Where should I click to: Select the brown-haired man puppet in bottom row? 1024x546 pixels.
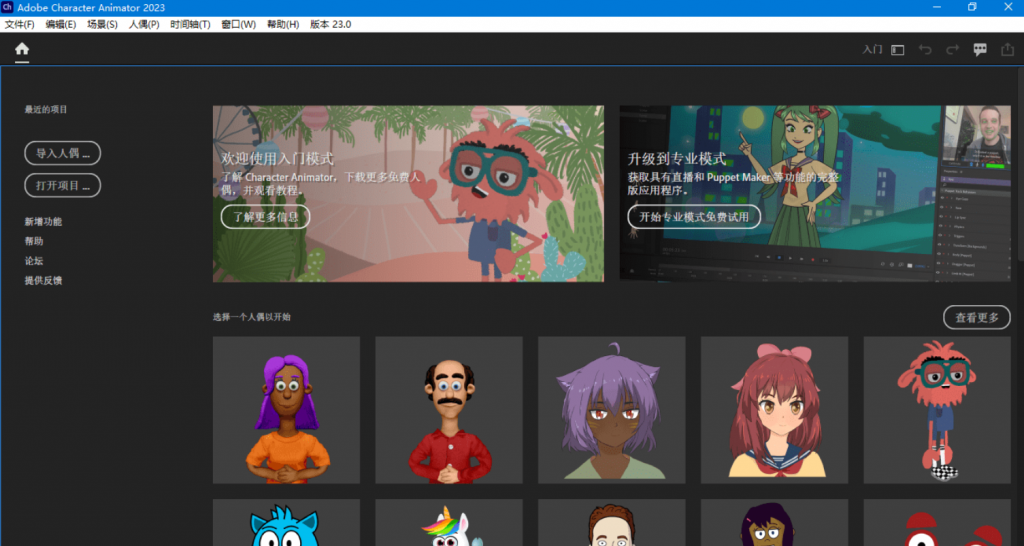tap(611, 522)
